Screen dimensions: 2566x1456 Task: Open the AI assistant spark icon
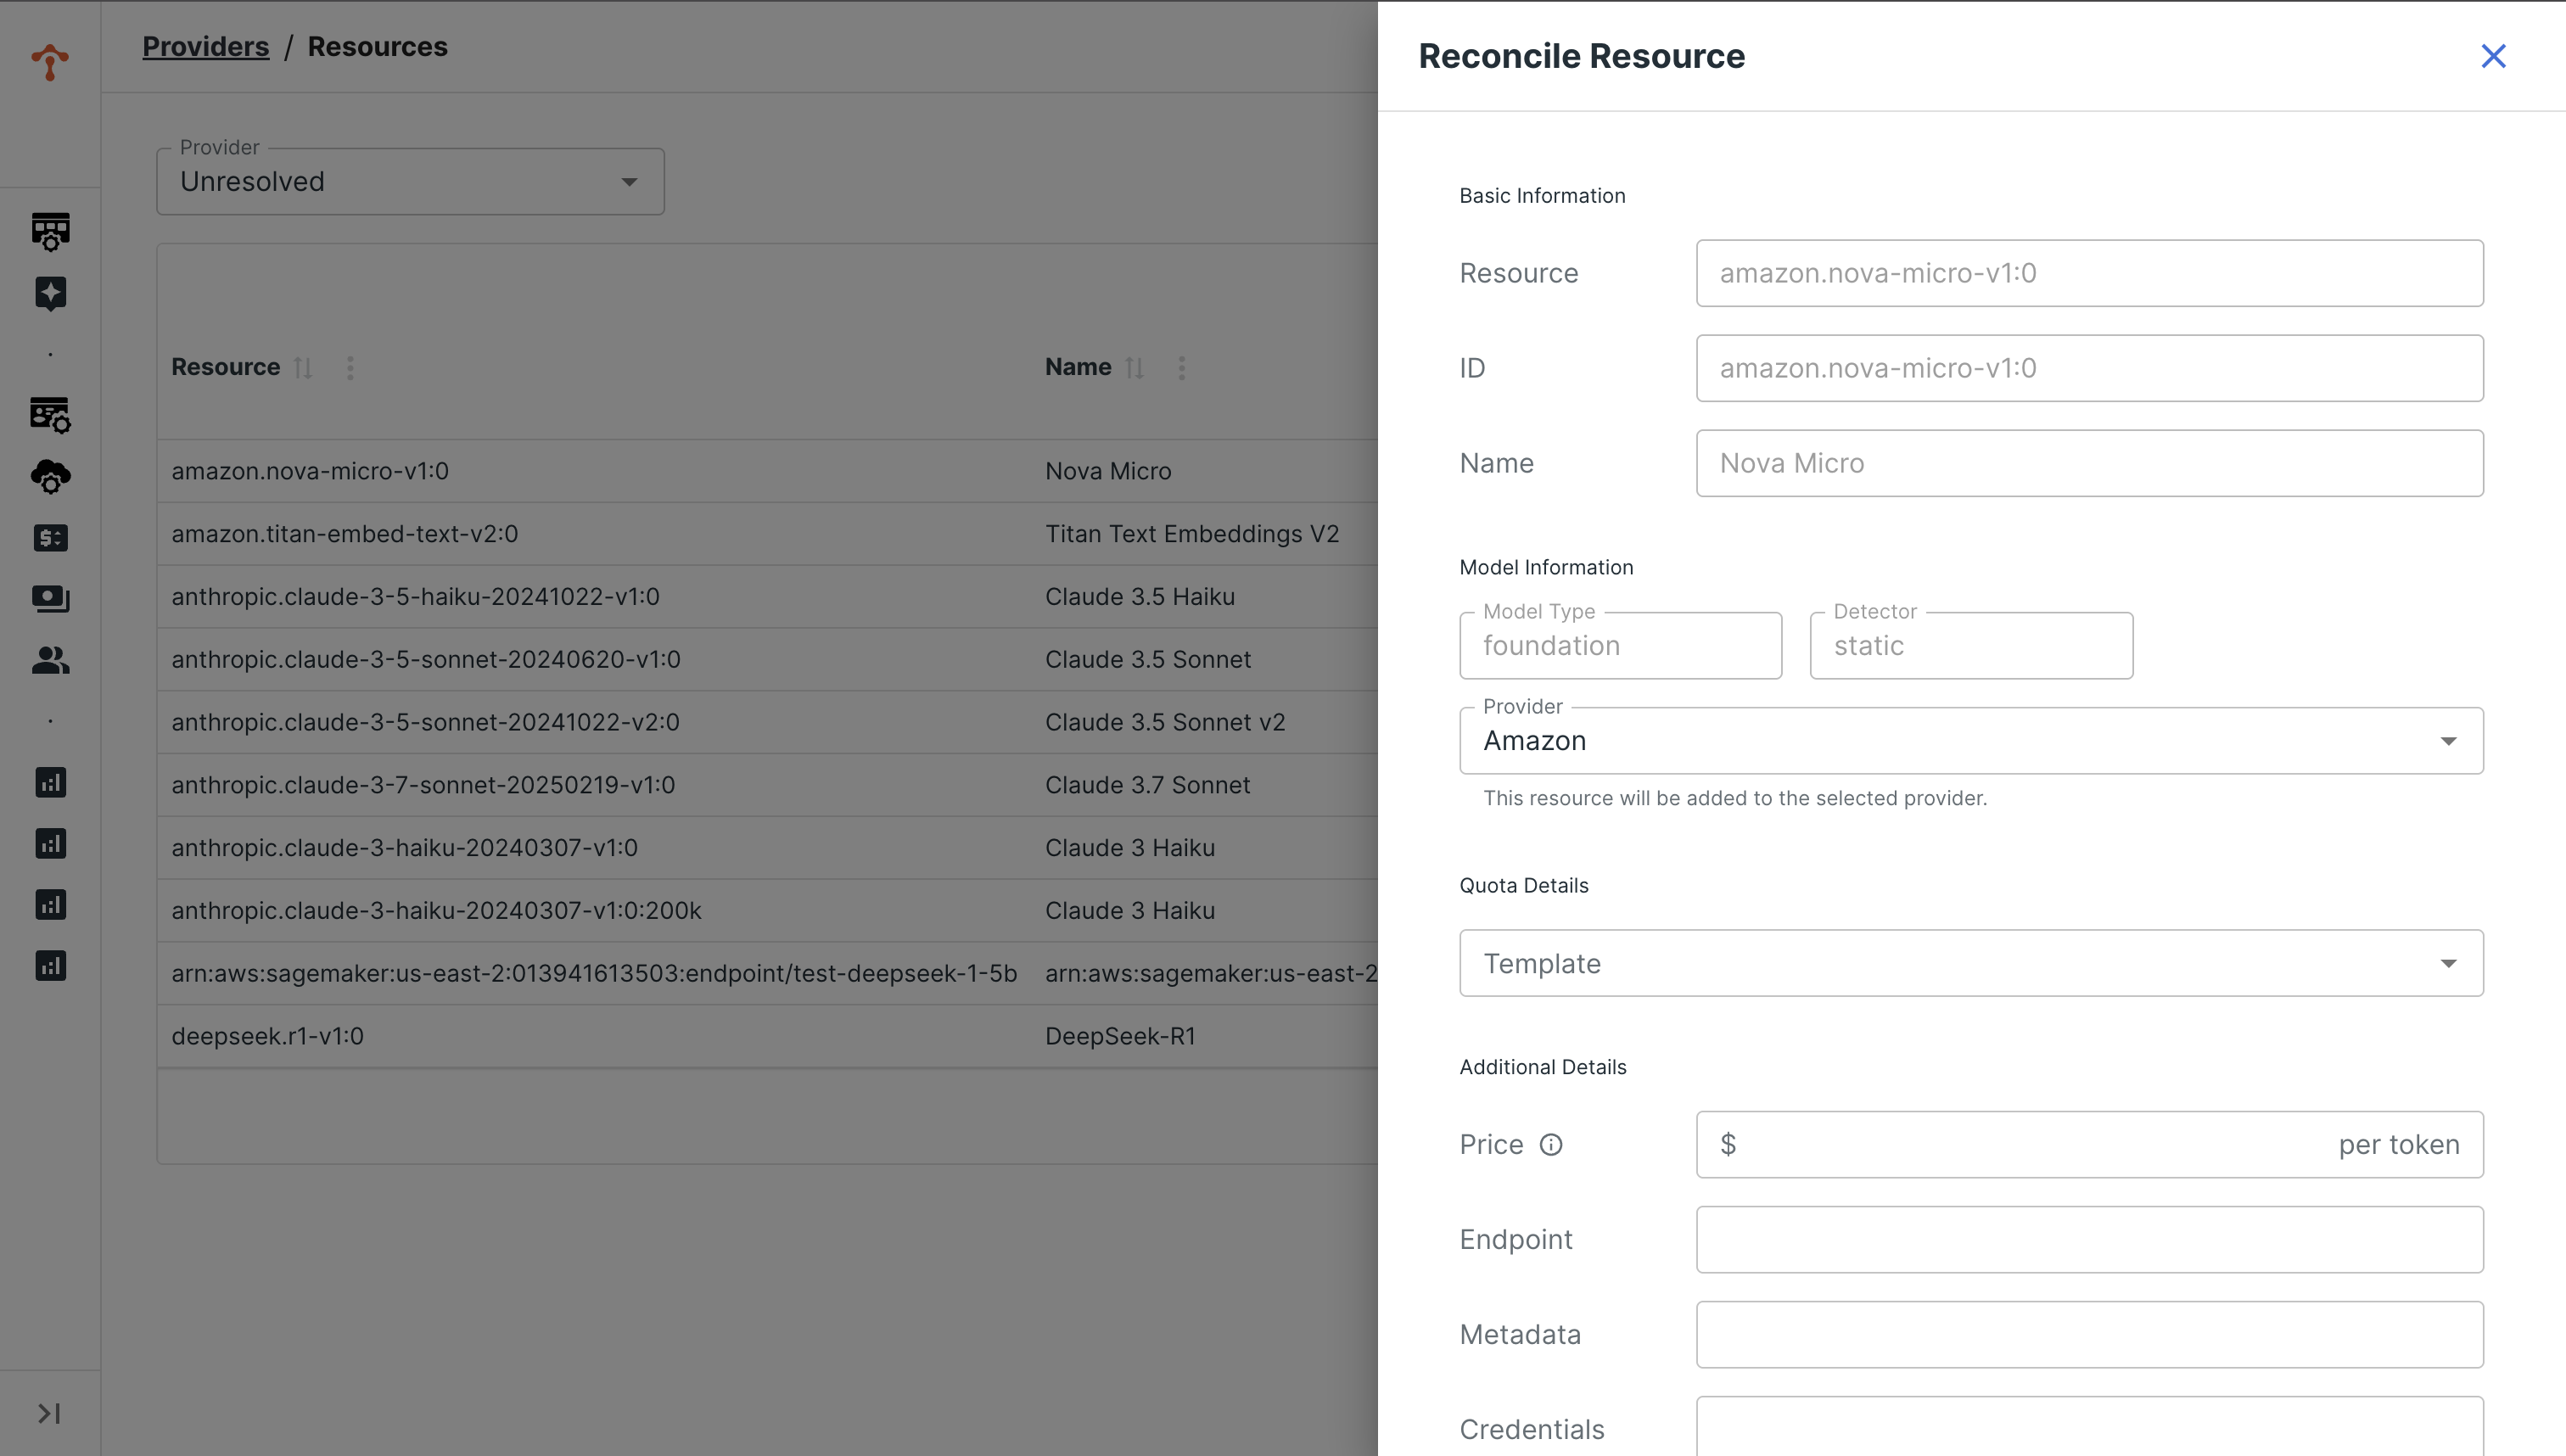(x=49, y=292)
